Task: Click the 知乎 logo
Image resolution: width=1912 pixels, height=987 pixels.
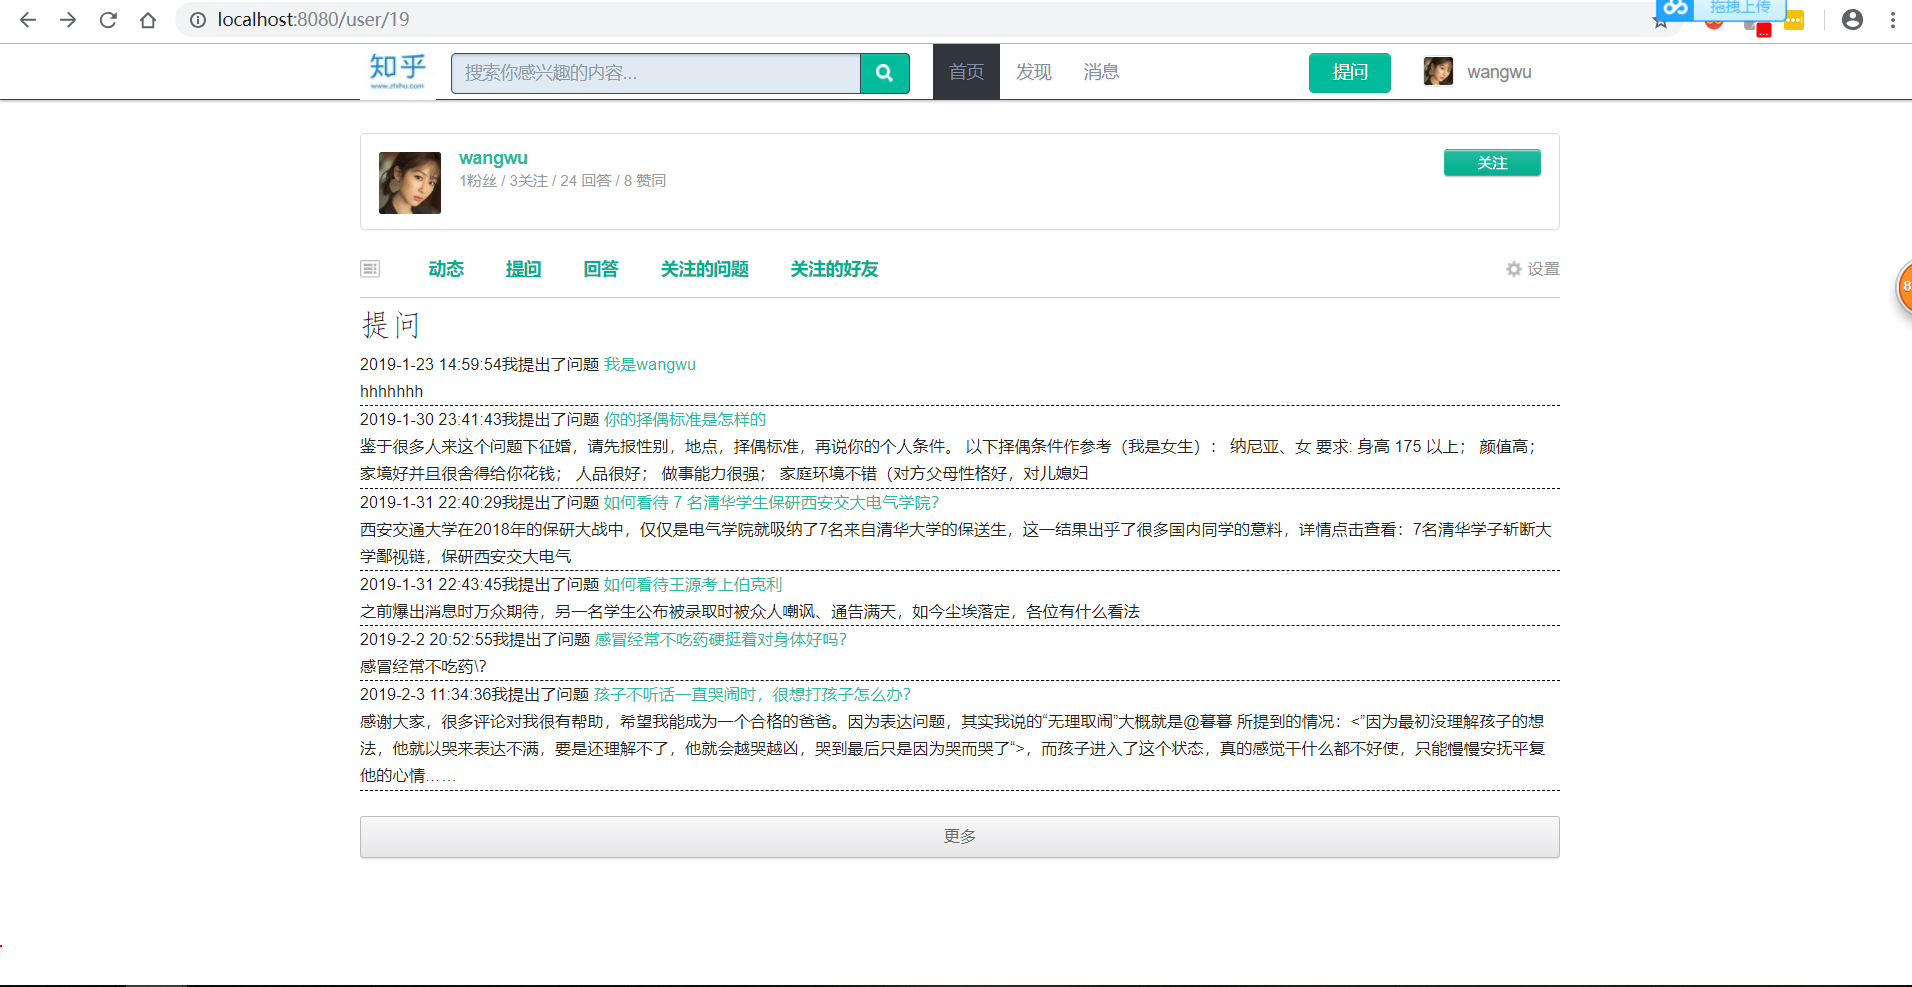Action: (x=398, y=71)
